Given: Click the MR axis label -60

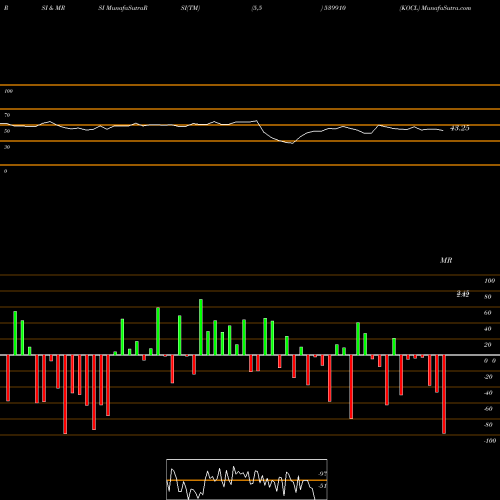Looking at the screenshot, I should pyautogui.click(x=488, y=409).
